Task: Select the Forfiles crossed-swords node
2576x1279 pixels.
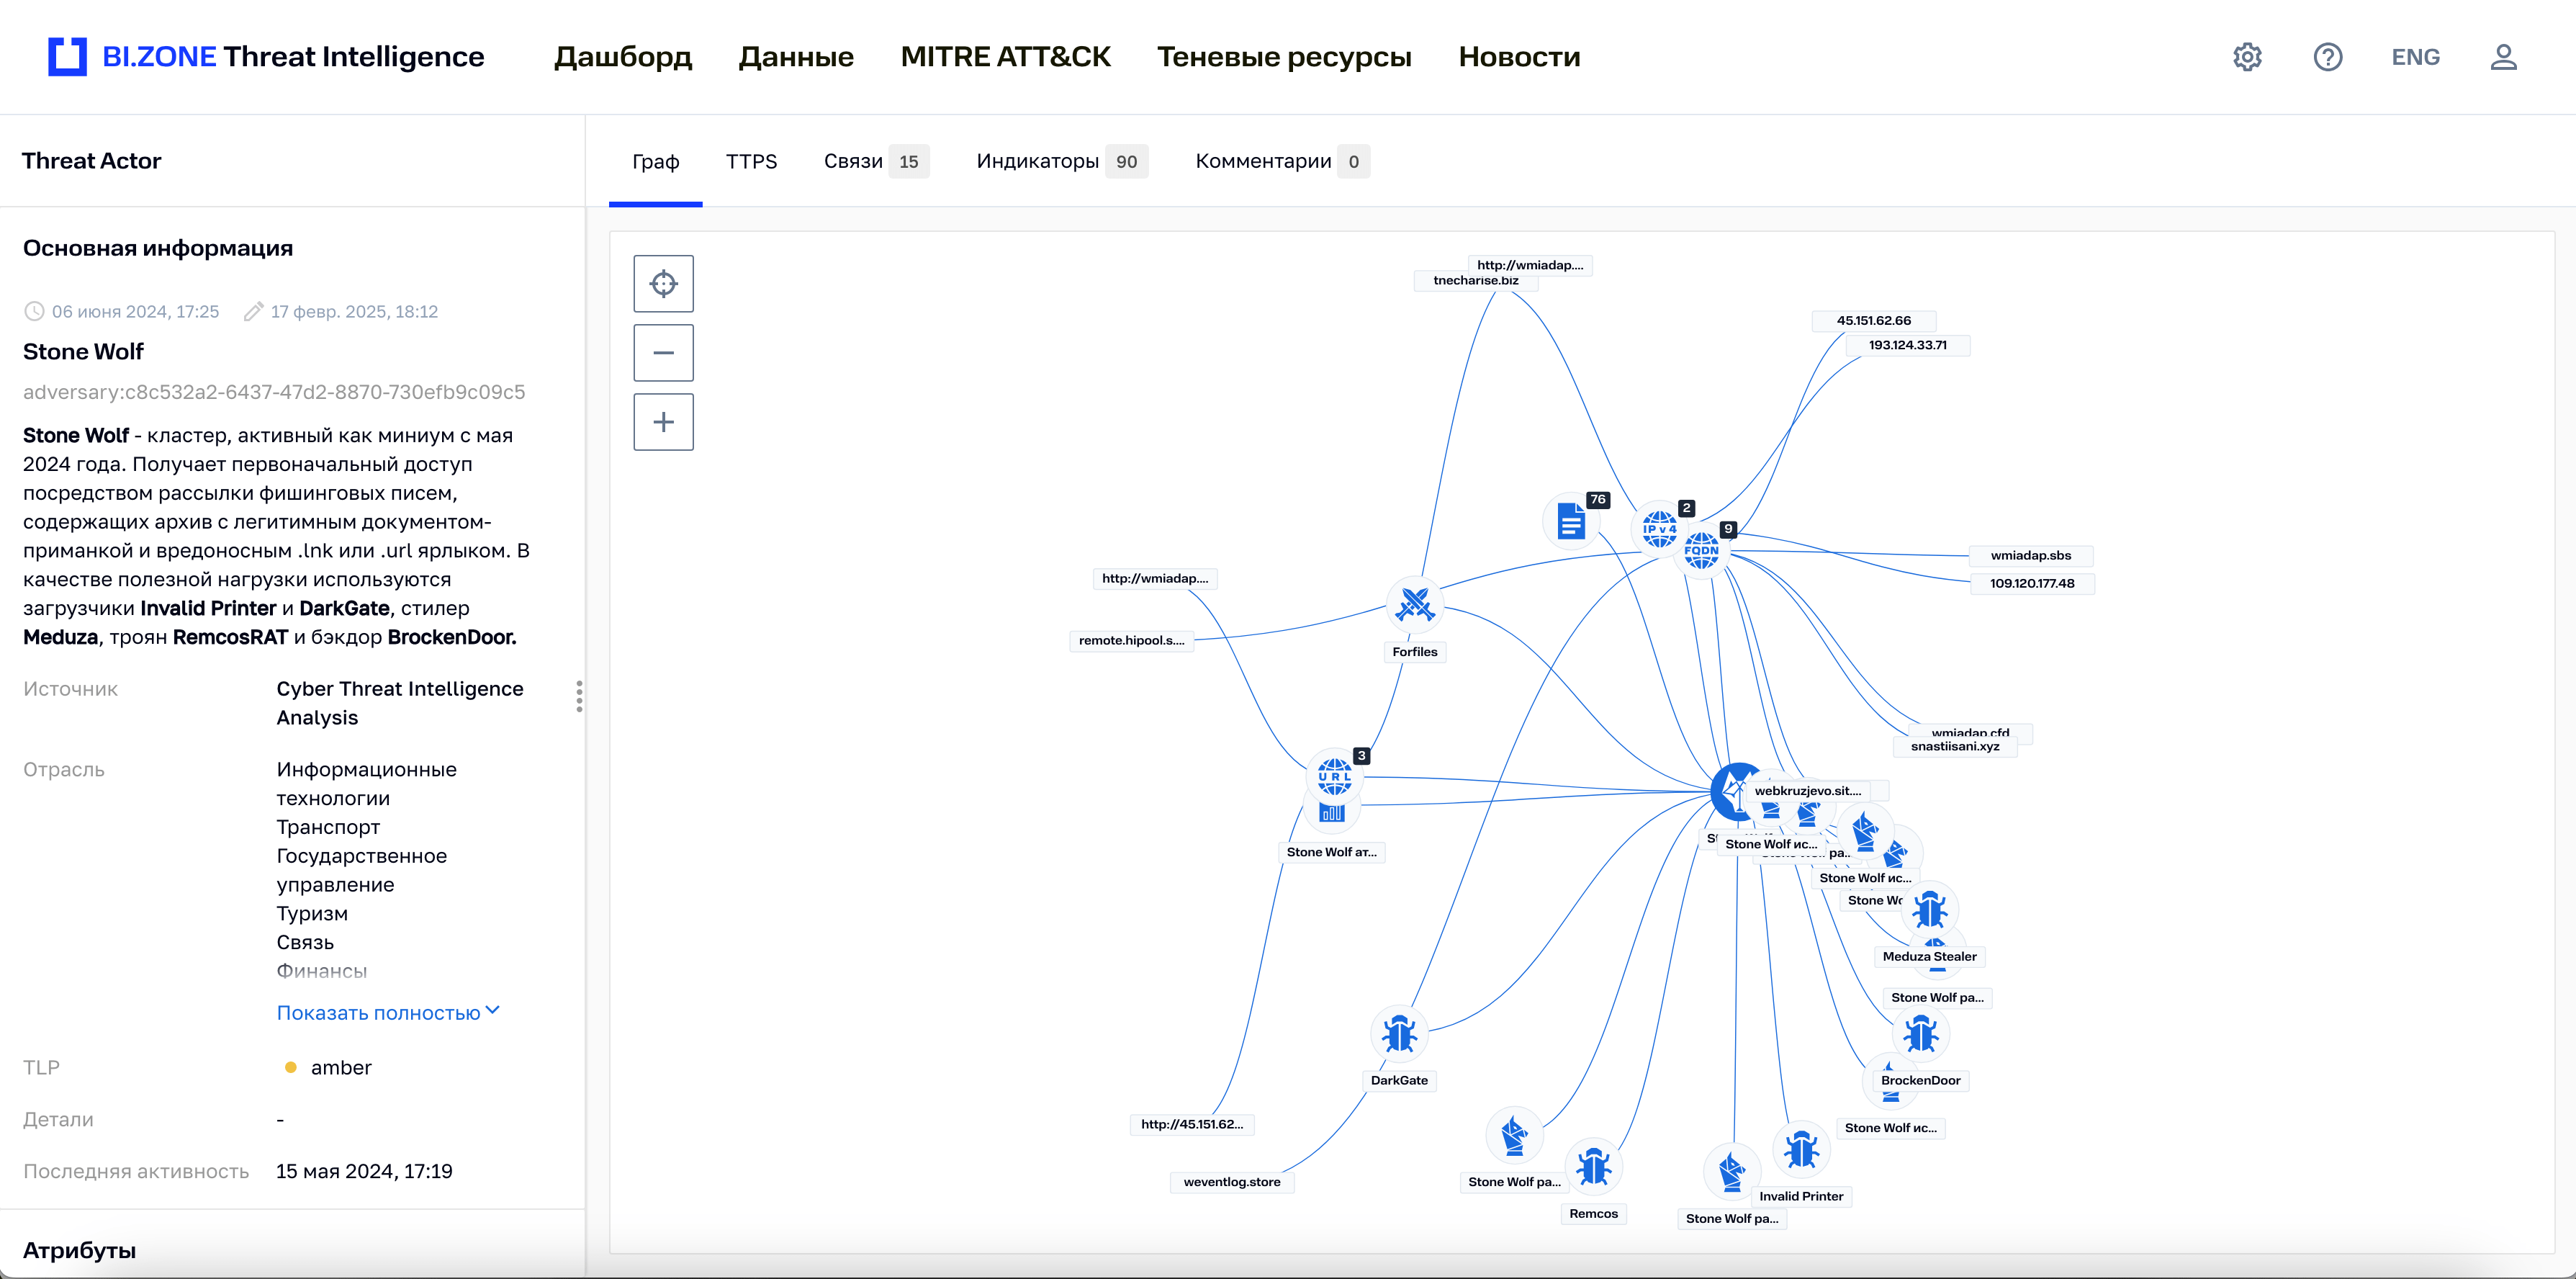Action: pyautogui.click(x=1414, y=605)
